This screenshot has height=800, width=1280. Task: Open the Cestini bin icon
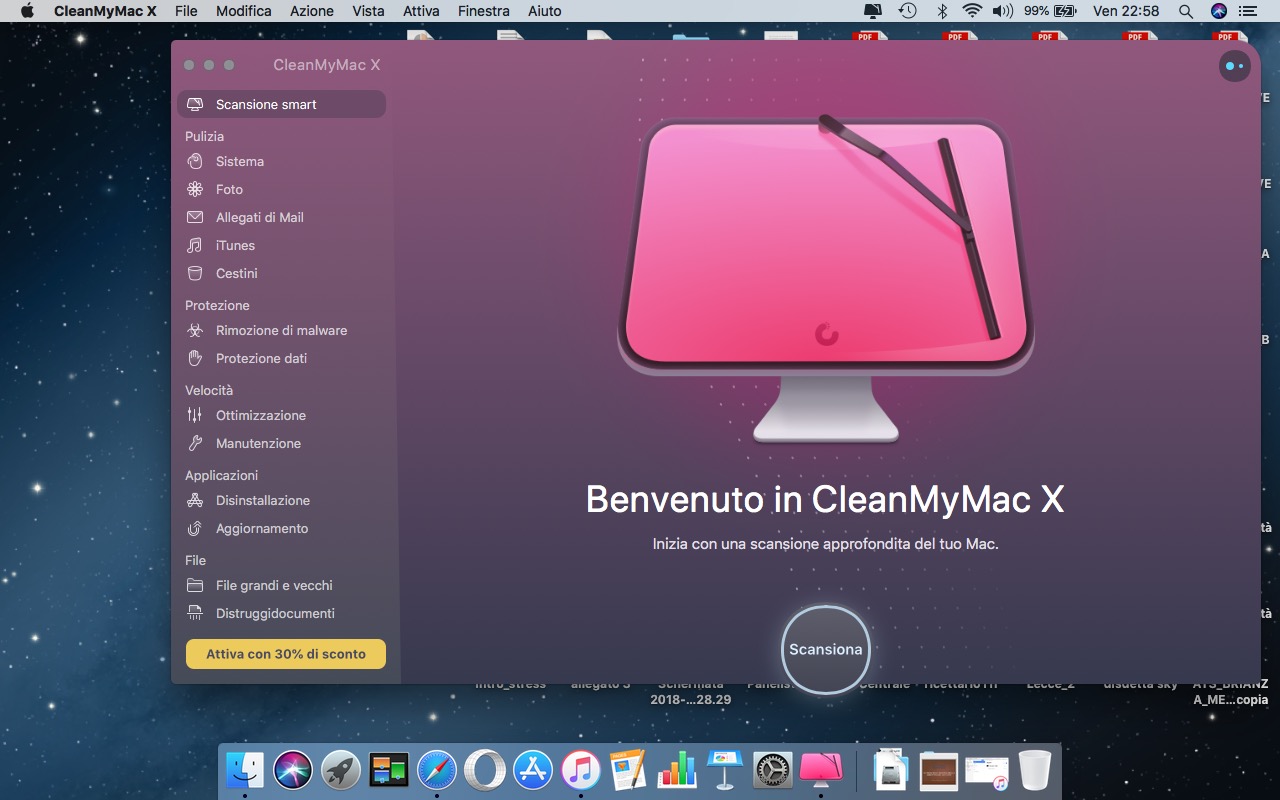coord(195,273)
